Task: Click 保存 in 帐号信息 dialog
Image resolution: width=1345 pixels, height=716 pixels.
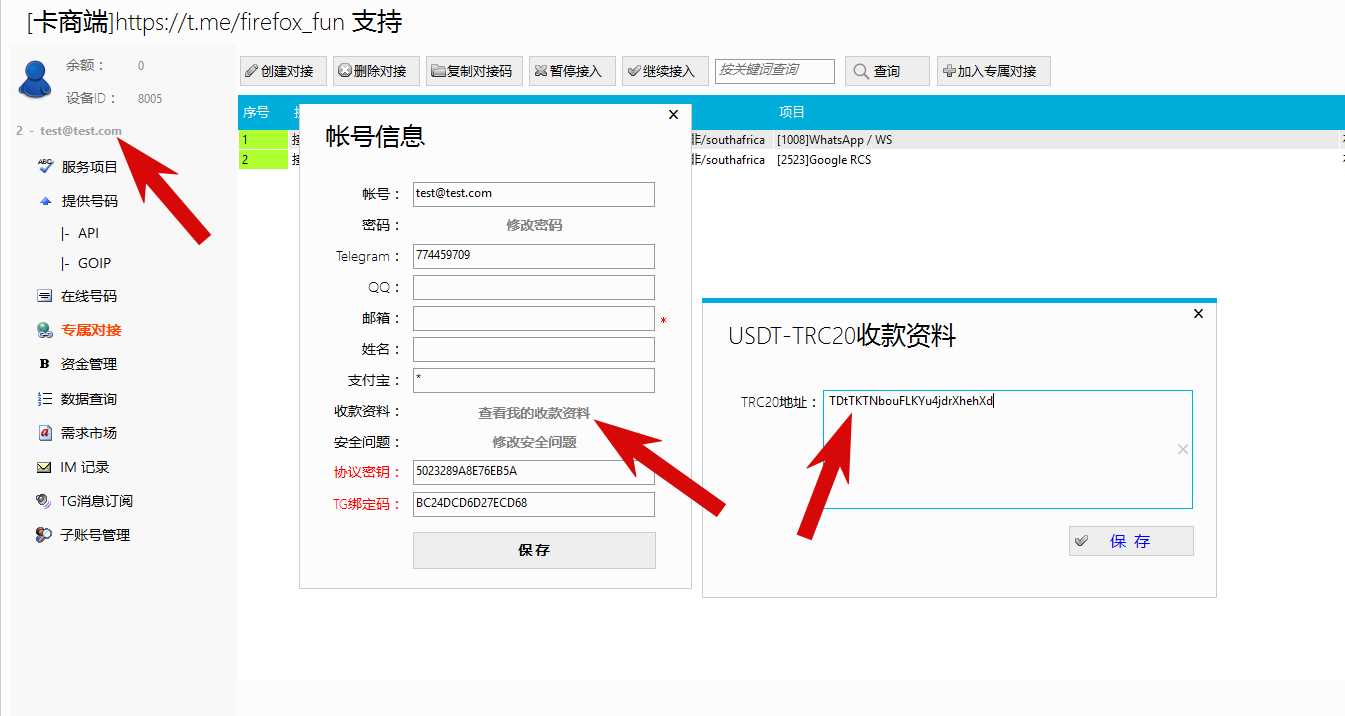Action: [534, 550]
